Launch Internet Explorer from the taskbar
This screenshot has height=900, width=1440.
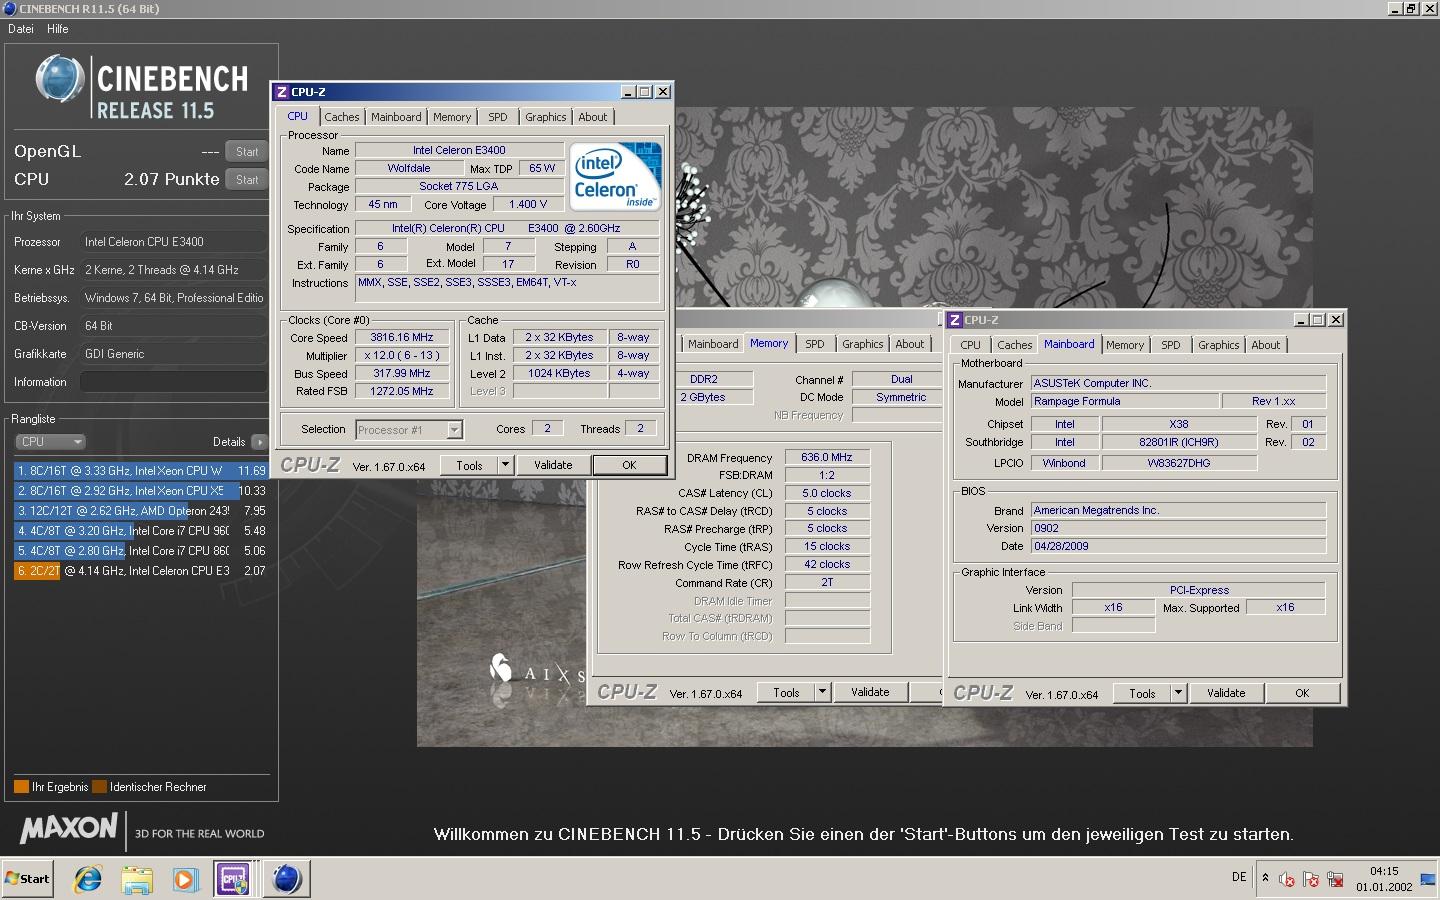point(88,879)
